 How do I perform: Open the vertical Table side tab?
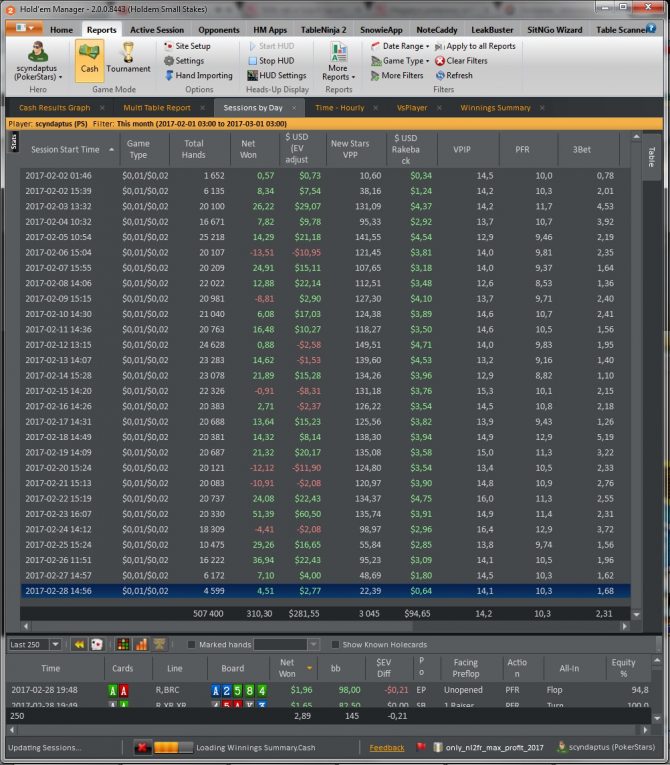651,157
